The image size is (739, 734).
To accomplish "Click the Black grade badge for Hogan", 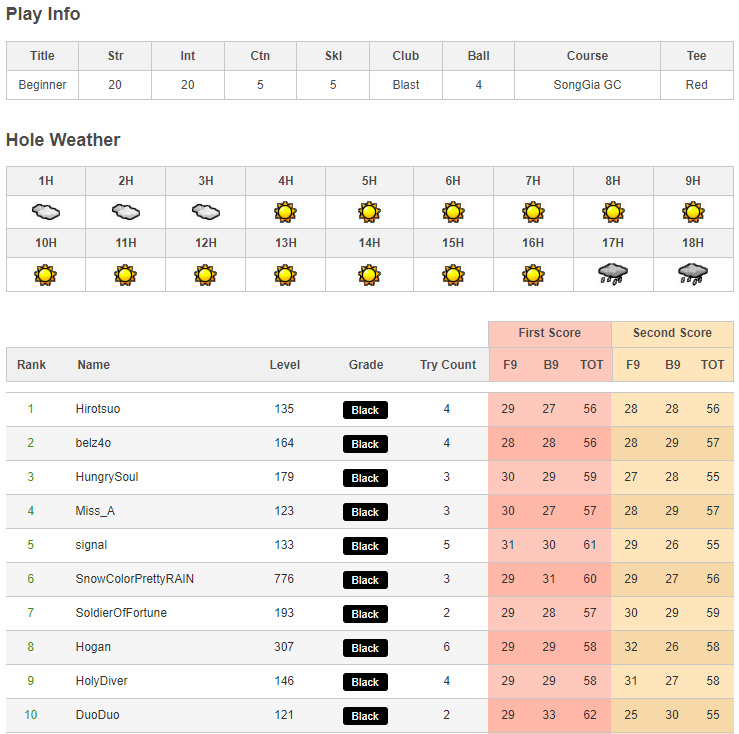I will (365, 648).
